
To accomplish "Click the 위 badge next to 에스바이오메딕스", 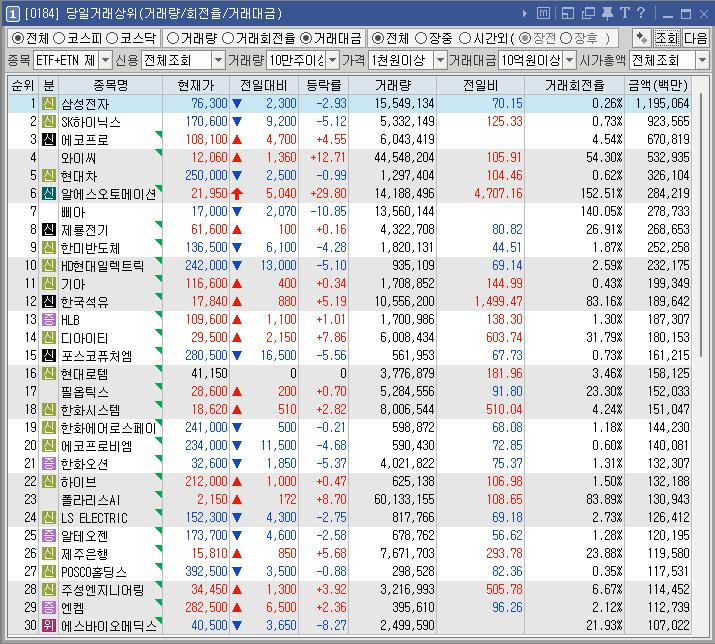I will [49, 625].
